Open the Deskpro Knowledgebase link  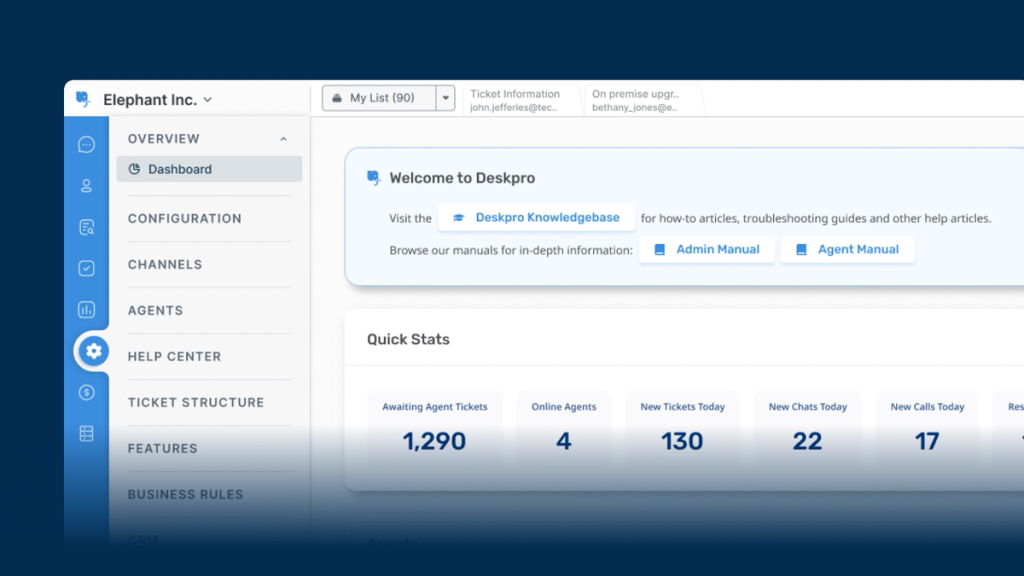537,218
